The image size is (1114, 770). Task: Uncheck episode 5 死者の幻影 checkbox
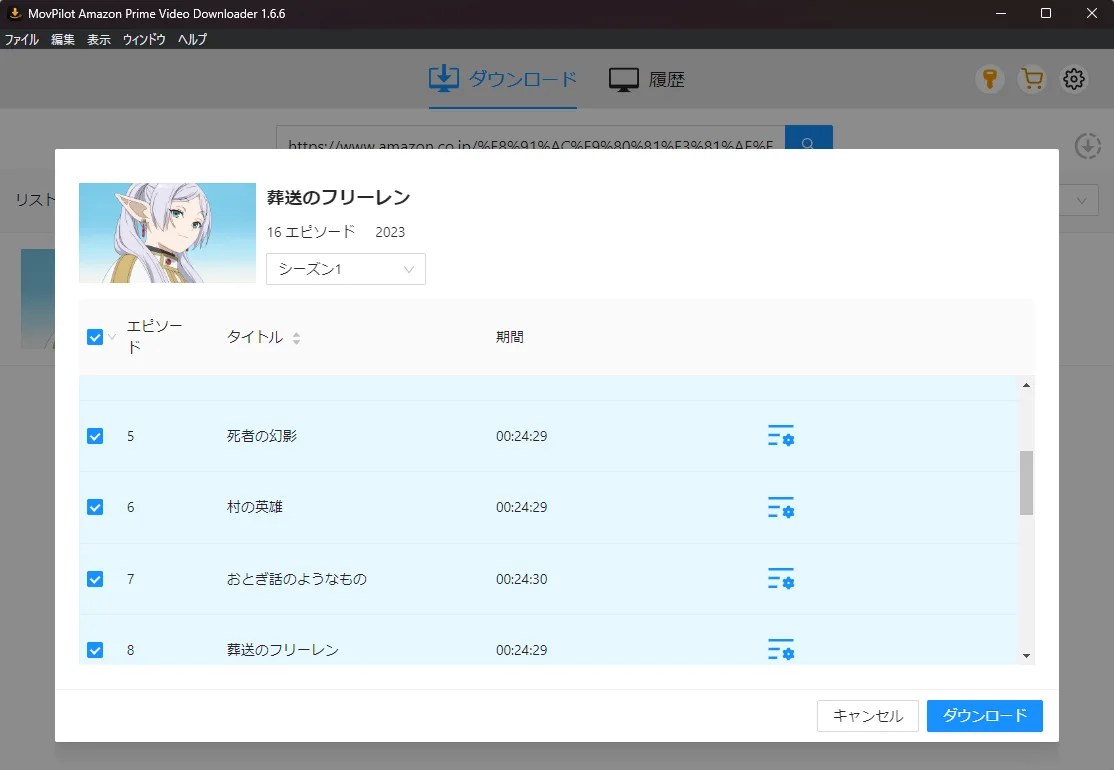pos(95,436)
